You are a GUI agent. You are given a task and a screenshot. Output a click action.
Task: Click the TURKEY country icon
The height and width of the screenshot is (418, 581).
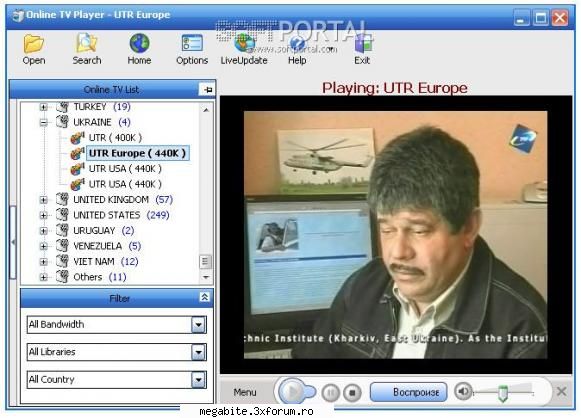62,107
